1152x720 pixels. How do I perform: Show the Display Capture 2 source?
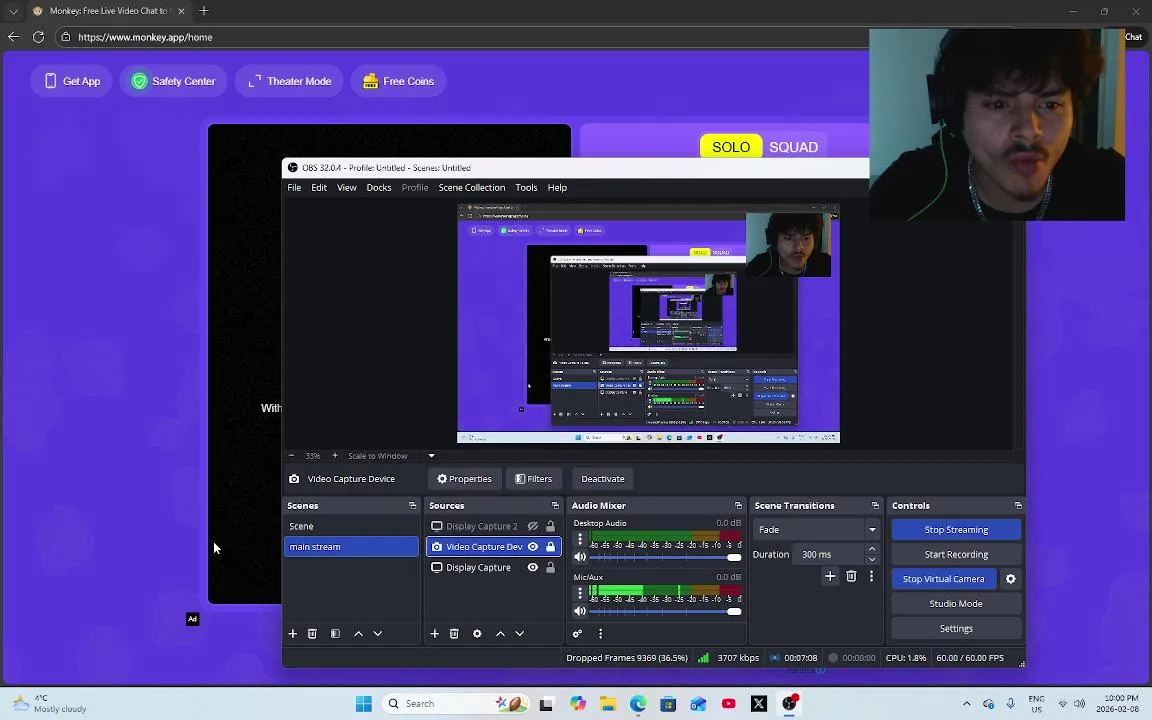pyautogui.click(x=533, y=526)
